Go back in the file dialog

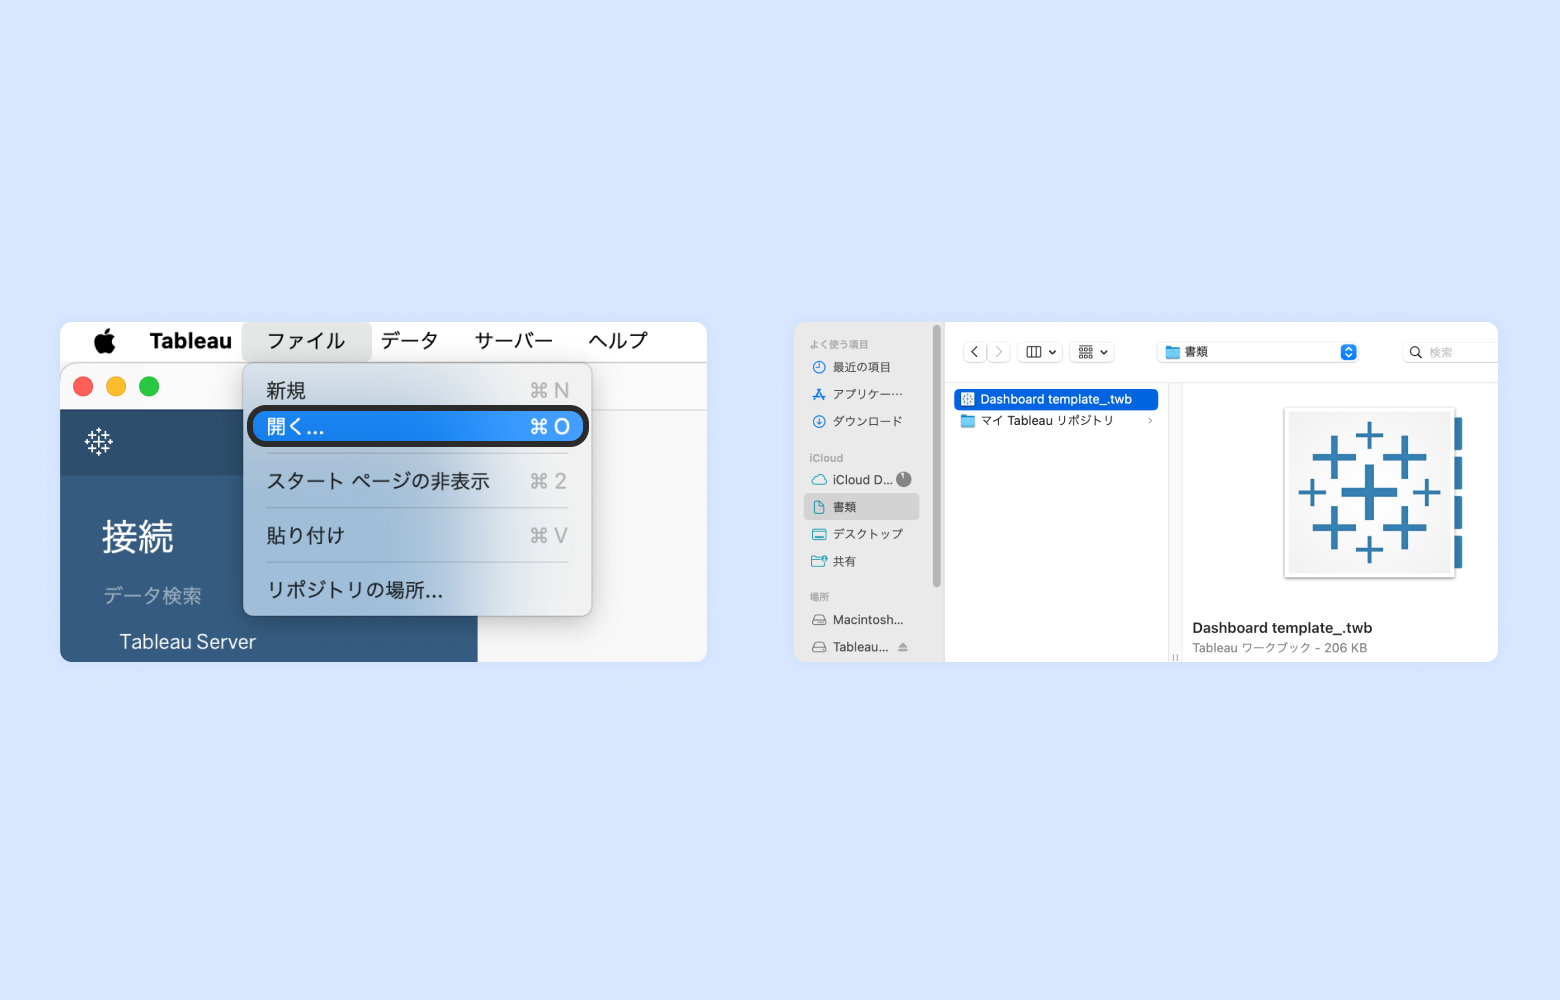click(975, 352)
